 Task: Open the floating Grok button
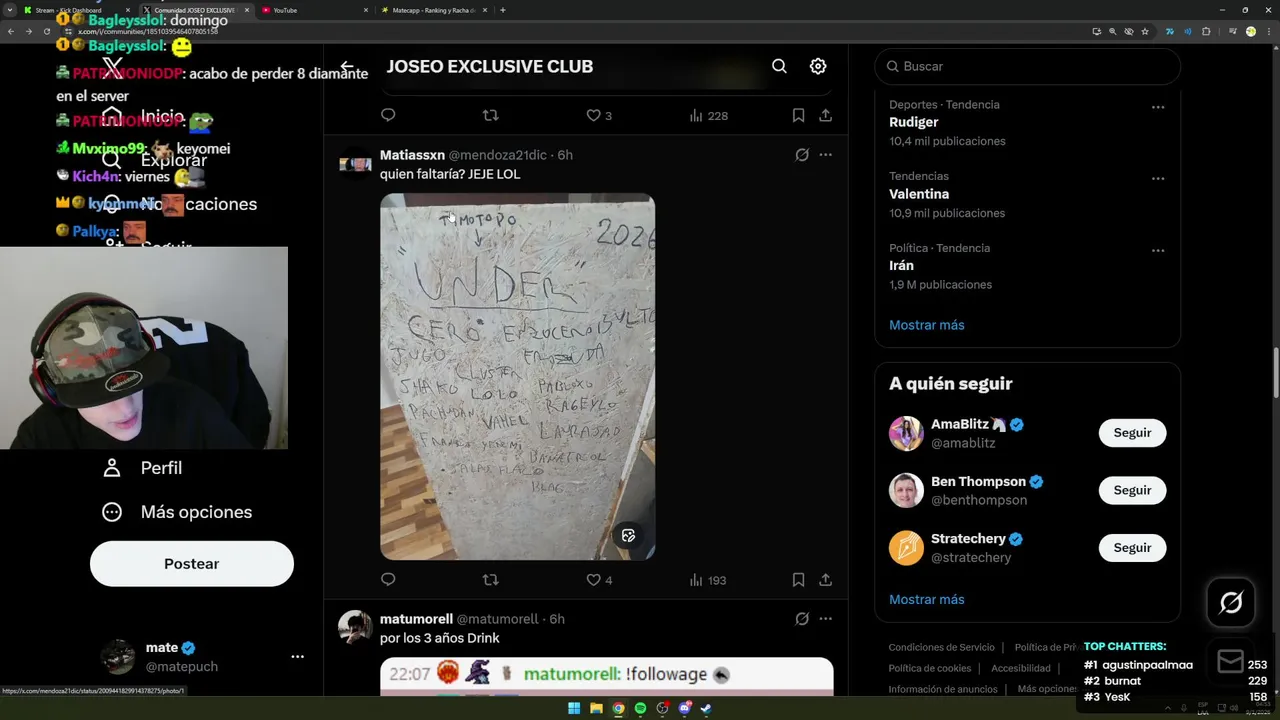coord(1231,603)
